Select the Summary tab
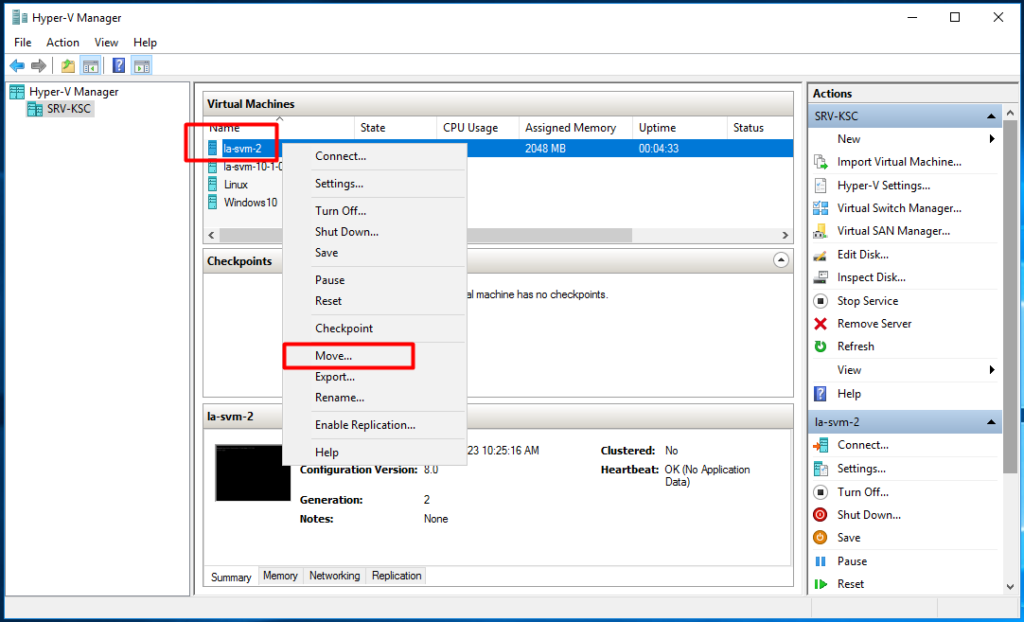Screen dimensions: 1024x622 click(x=231, y=577)
